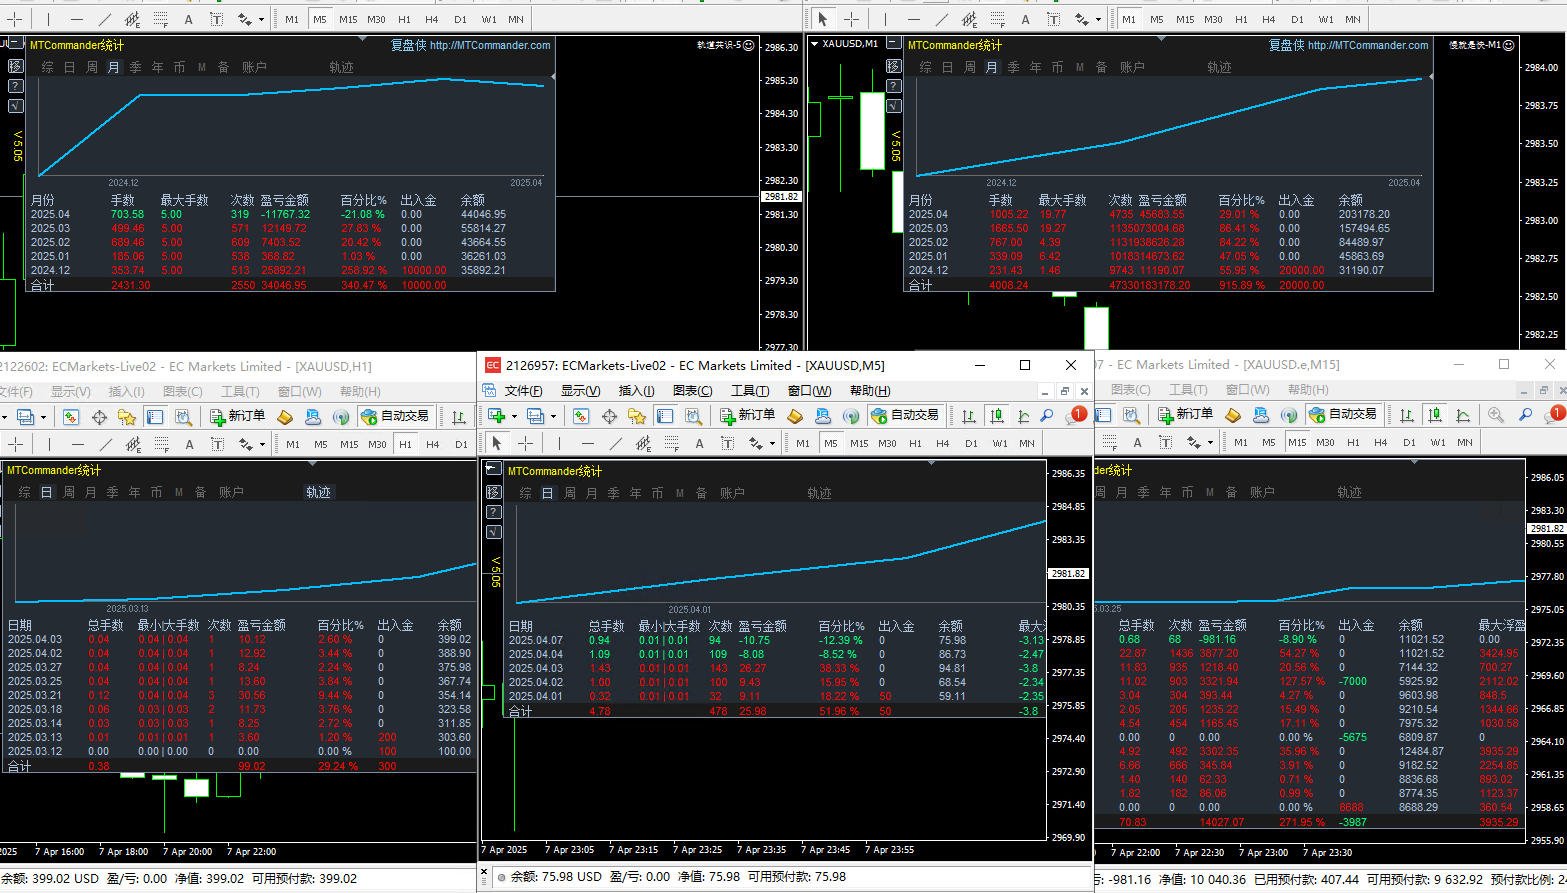Open Navigator star-folder icon in 2126957 window
Viewport: 1567px width, 893px height.
pyautogui.click(x=637, y=415)
